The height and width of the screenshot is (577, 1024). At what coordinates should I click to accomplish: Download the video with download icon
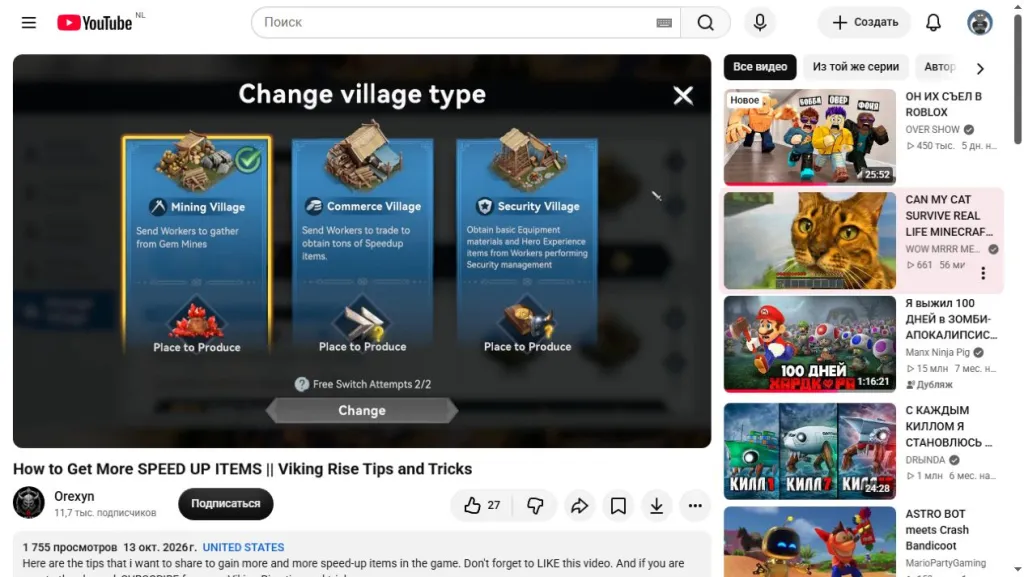pos(656,505)
